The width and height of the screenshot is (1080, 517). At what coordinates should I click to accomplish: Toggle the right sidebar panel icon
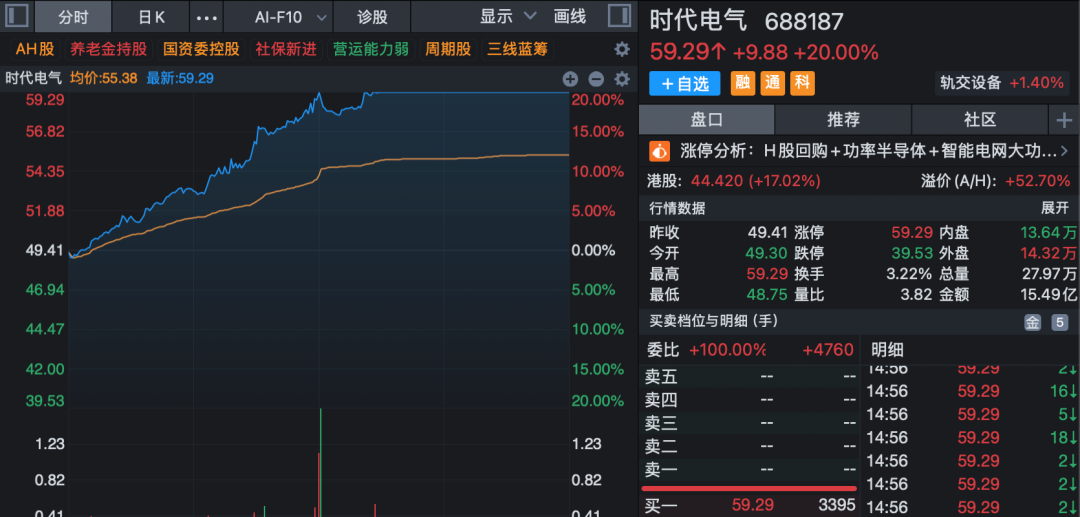coord(620,17)
